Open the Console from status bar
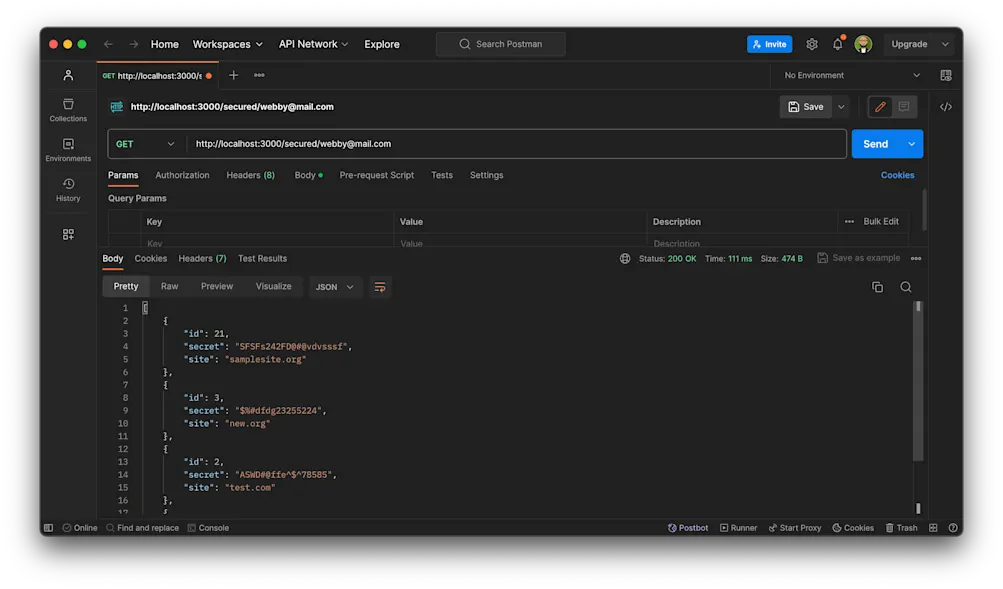The width and height of the screenshot is (1003, 589). [209, 528]
